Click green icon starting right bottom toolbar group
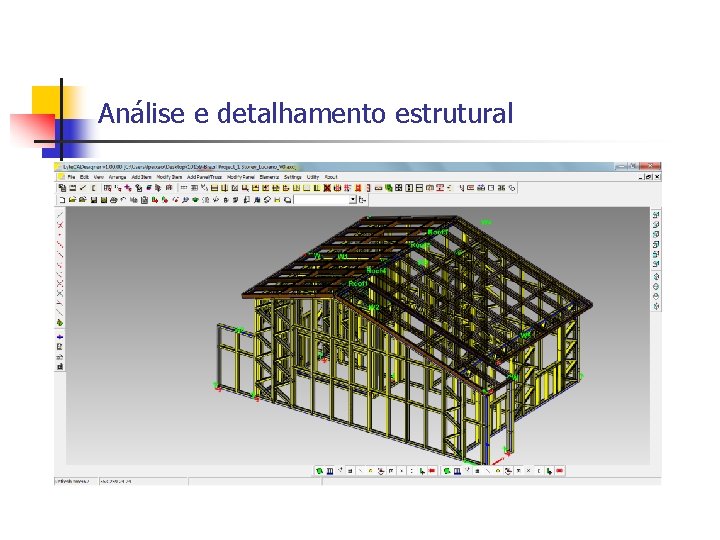 point(446,471)
